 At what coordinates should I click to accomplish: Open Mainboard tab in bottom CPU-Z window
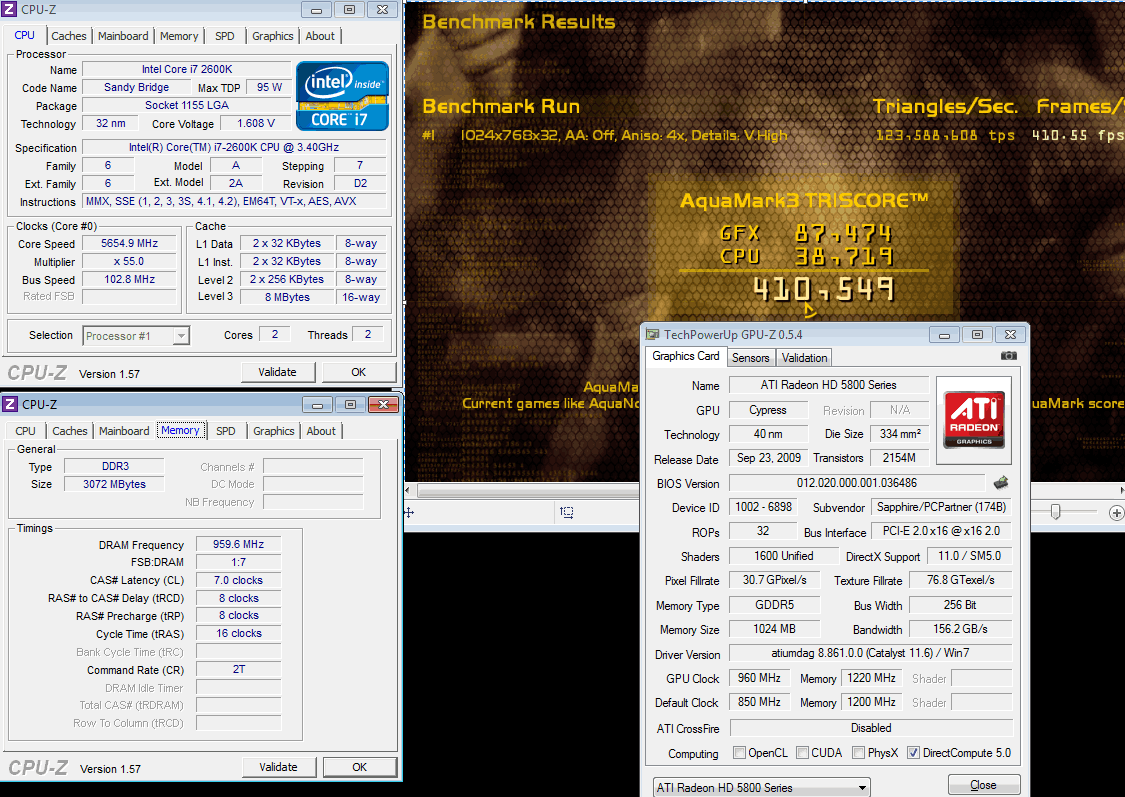[124, 431]
